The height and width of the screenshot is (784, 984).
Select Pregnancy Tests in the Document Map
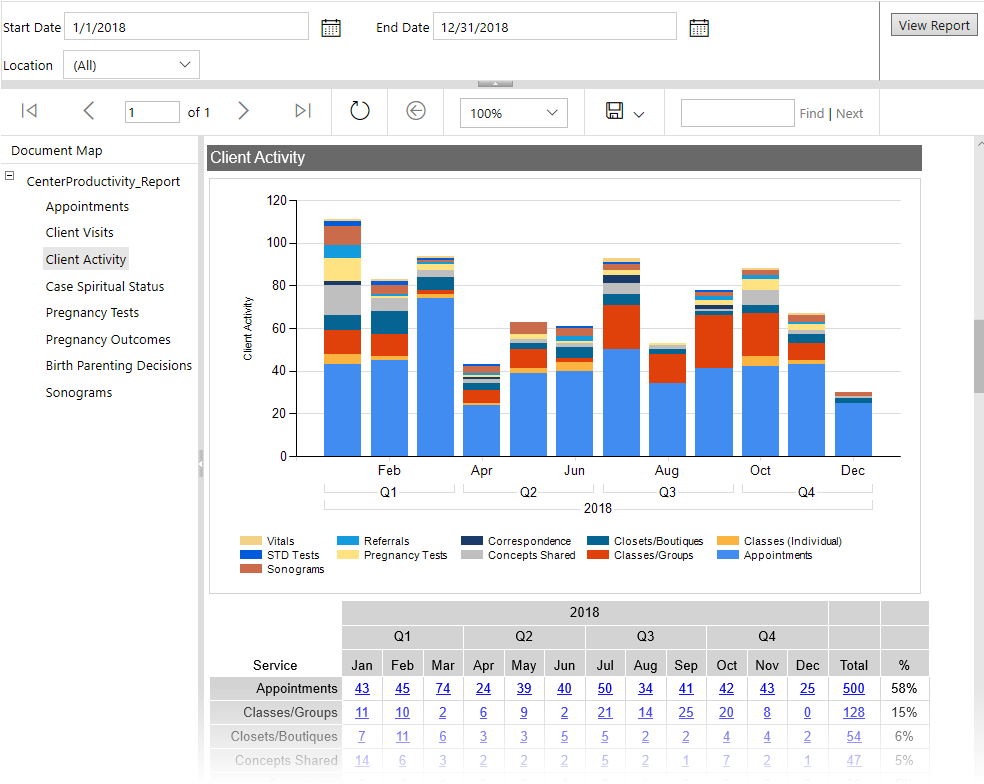click(x=92, y=313)
